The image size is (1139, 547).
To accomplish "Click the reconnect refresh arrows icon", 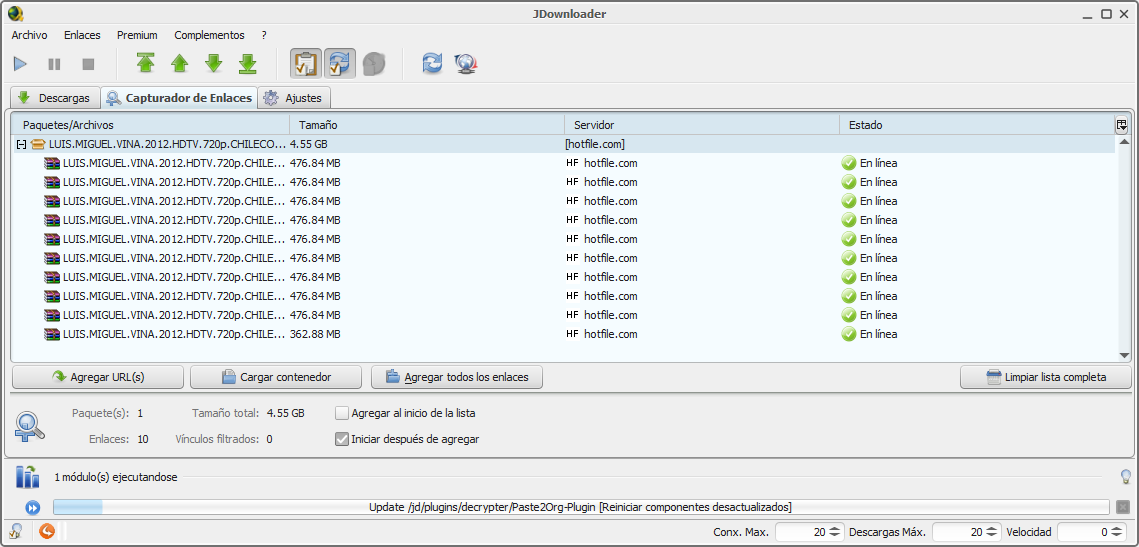I will [x=432, y=64].
